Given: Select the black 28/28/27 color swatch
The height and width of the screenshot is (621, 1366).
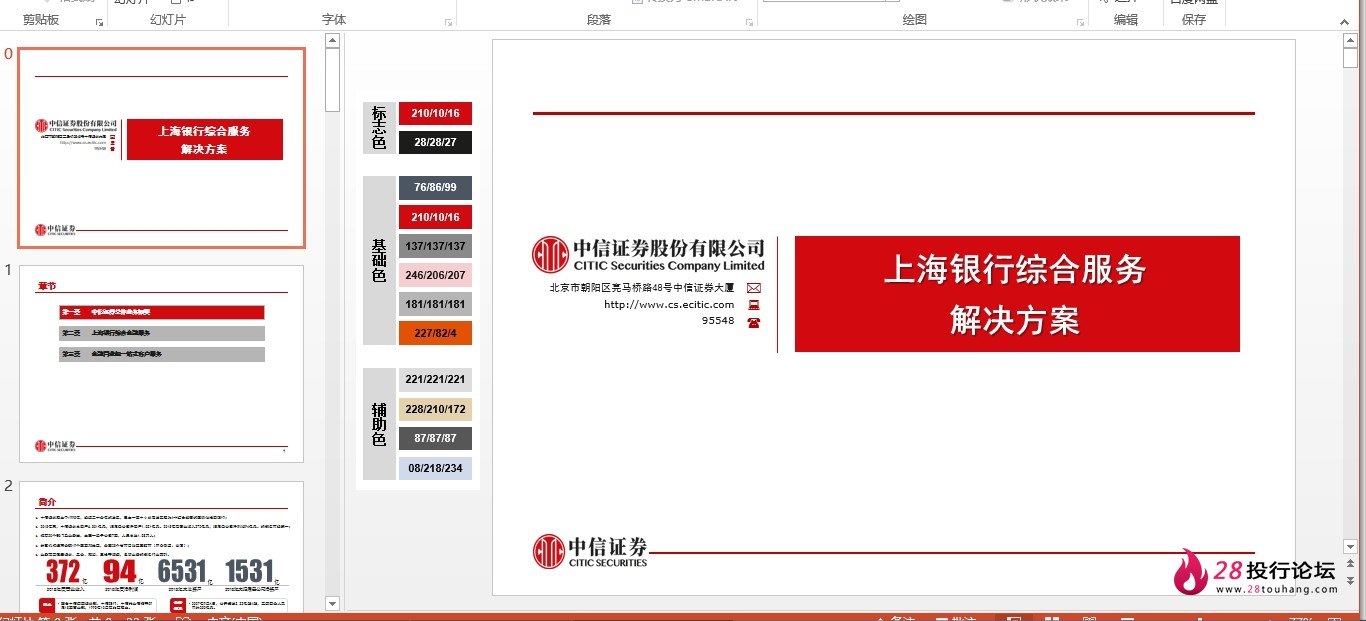Looking at the screenshot, I should point(435,142).
